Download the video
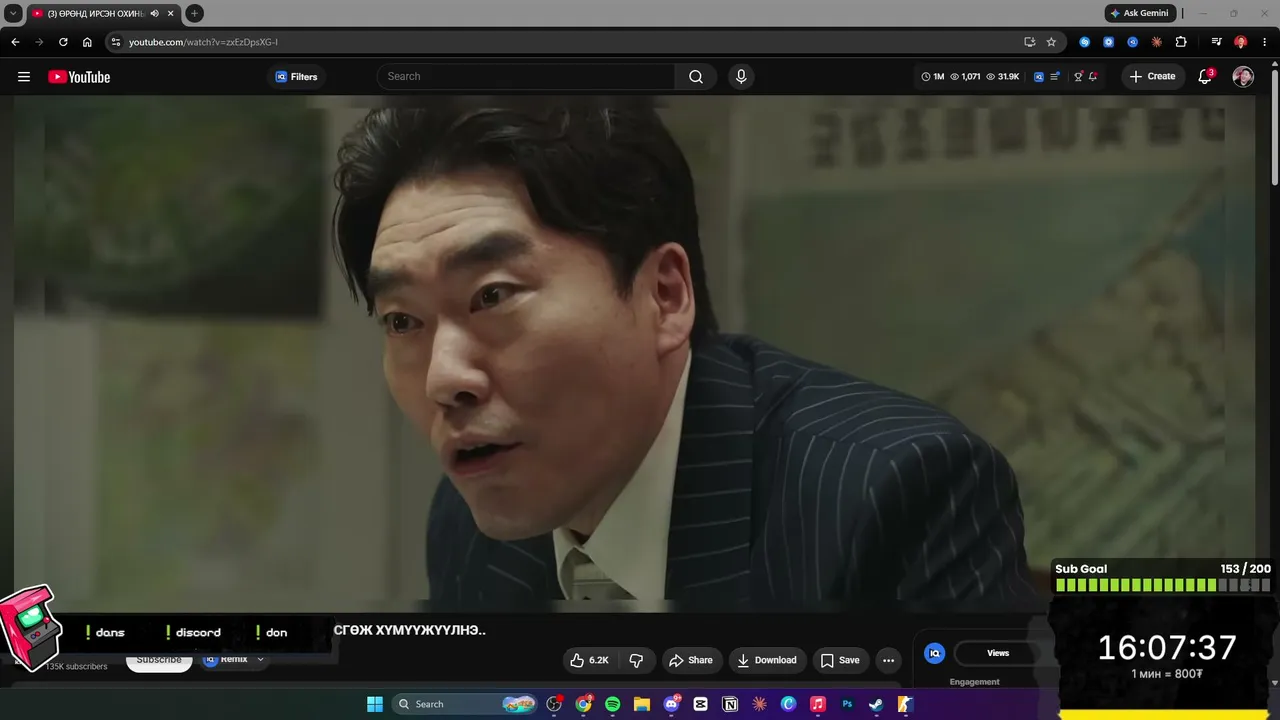This screenshot has height=720, width=1280. coord(767,660)
